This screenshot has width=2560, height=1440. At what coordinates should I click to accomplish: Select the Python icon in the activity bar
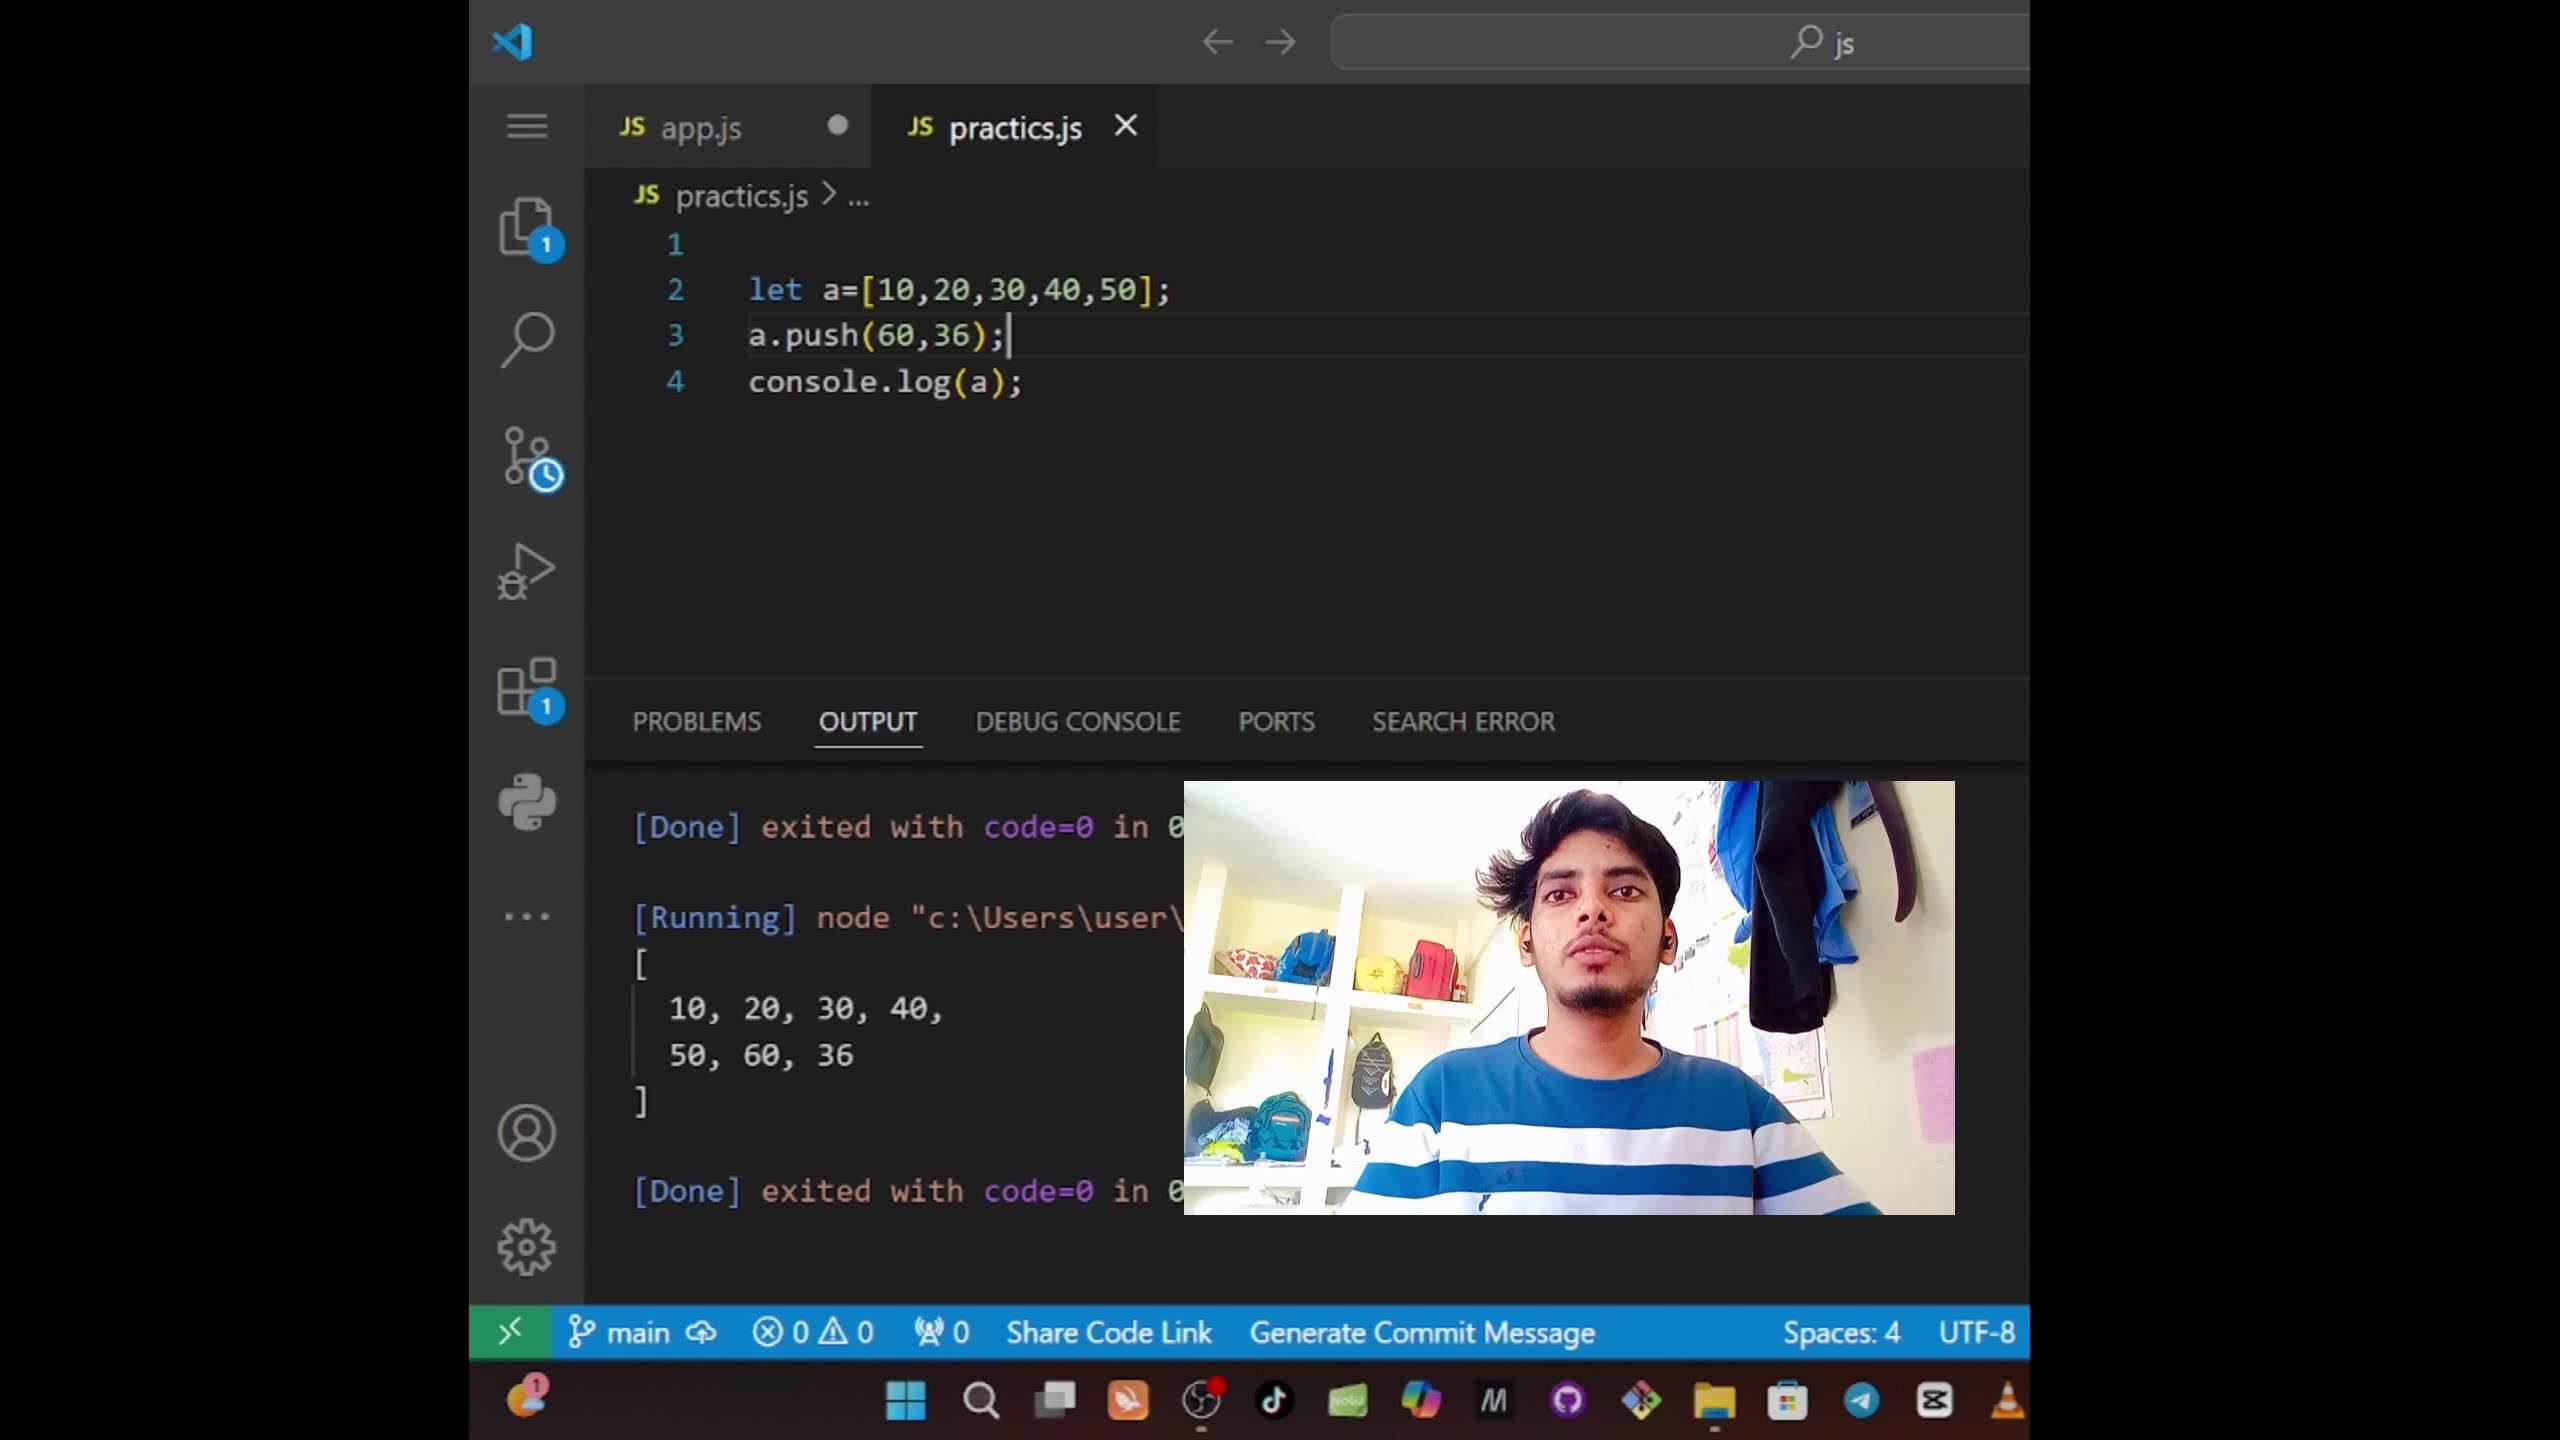tap(527, 801)
